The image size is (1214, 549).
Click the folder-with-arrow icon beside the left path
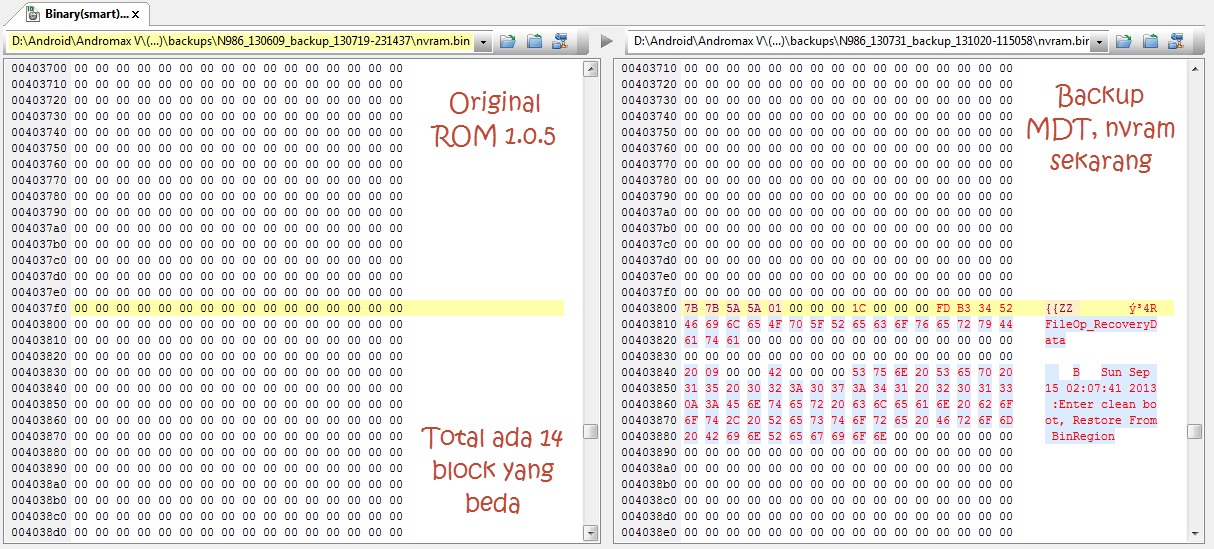tap(534, 41)
